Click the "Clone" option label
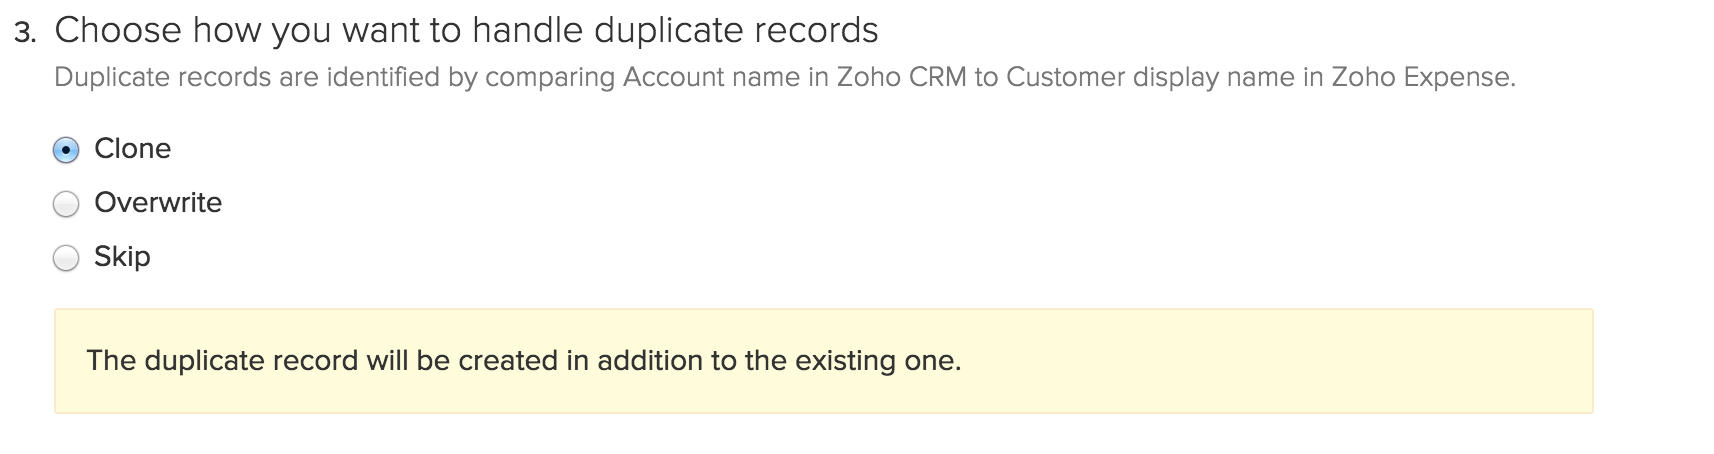Viewport: 1714px width, 454px height. 132,149
